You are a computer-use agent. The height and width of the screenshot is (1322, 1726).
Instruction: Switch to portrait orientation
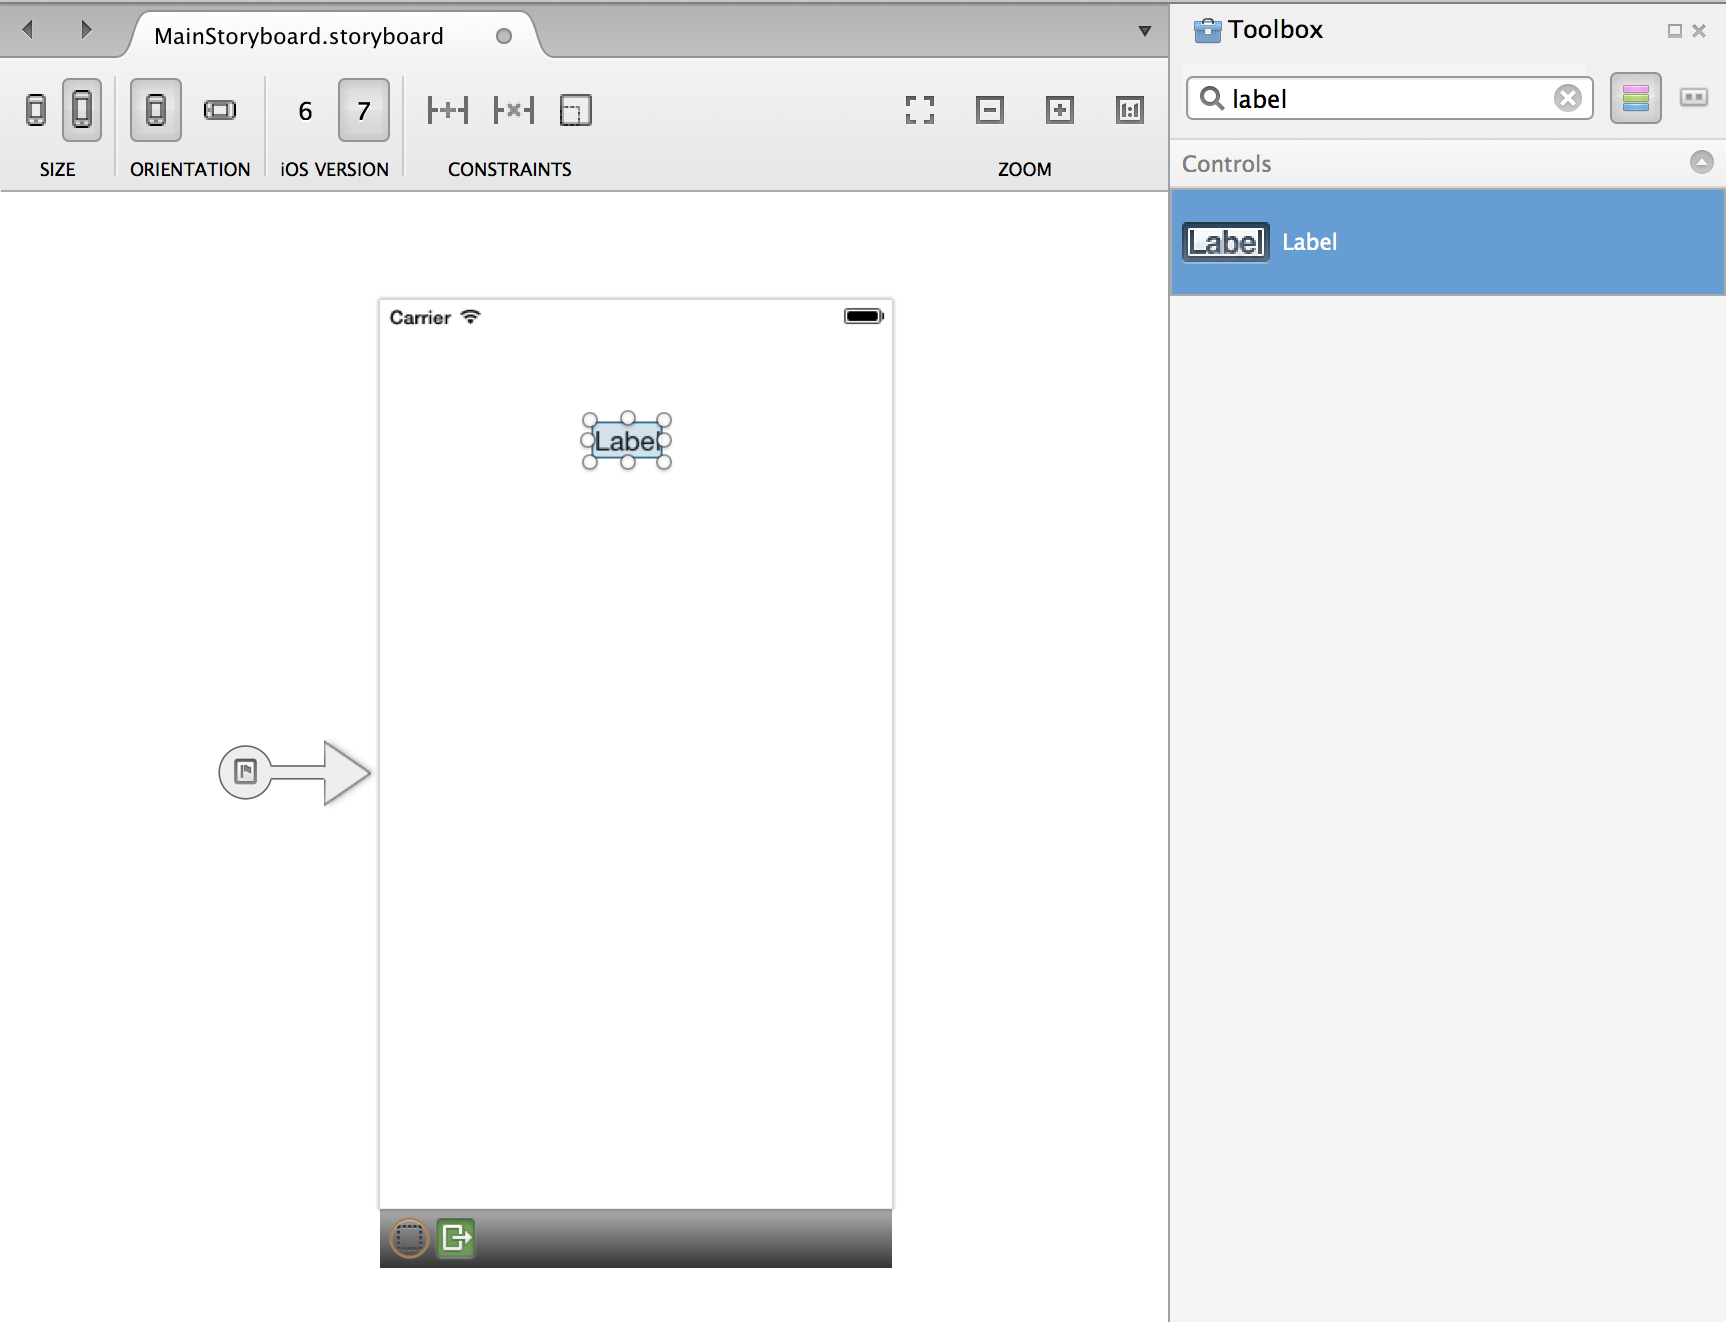pyautogui.click(x=156, y=110)
